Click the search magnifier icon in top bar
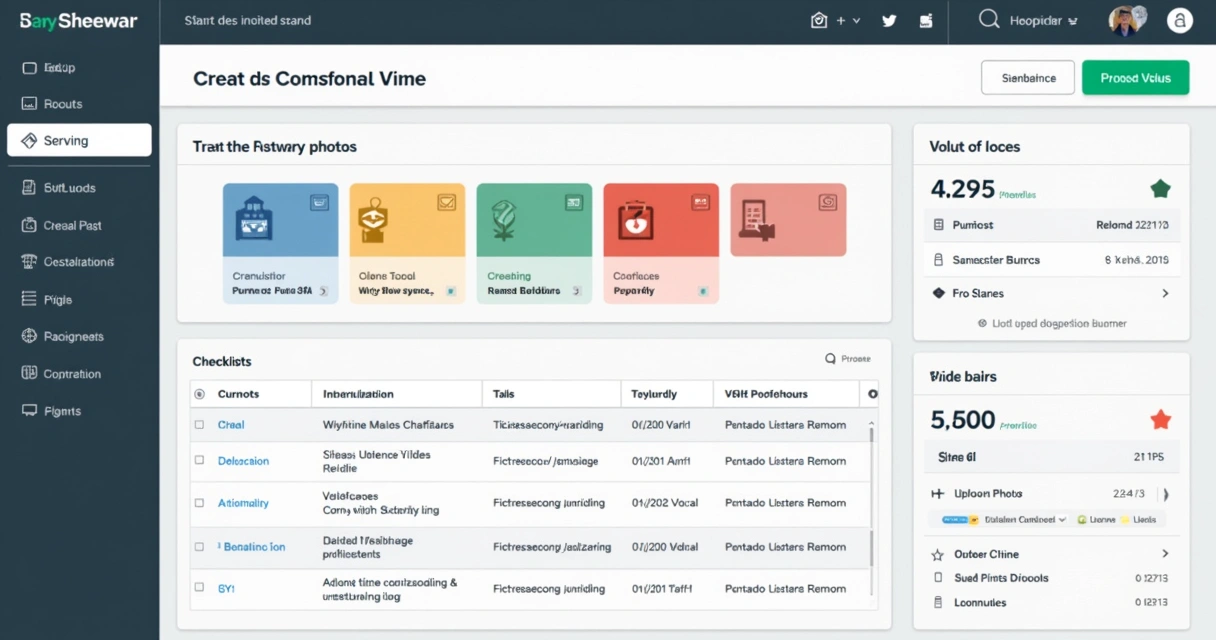 (989, 19)
